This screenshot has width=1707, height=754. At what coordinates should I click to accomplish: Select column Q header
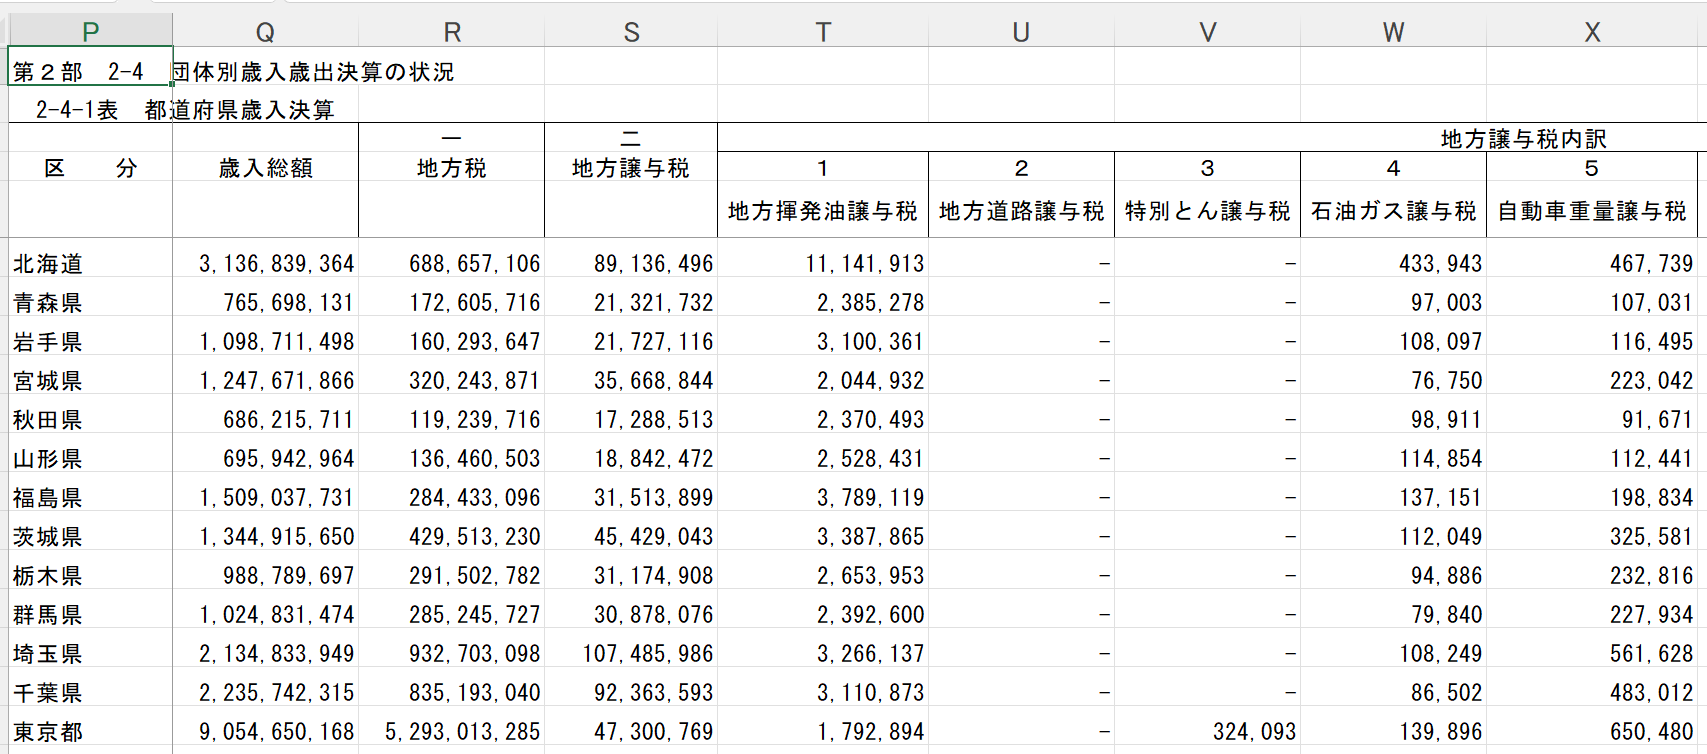coord(265,31)
